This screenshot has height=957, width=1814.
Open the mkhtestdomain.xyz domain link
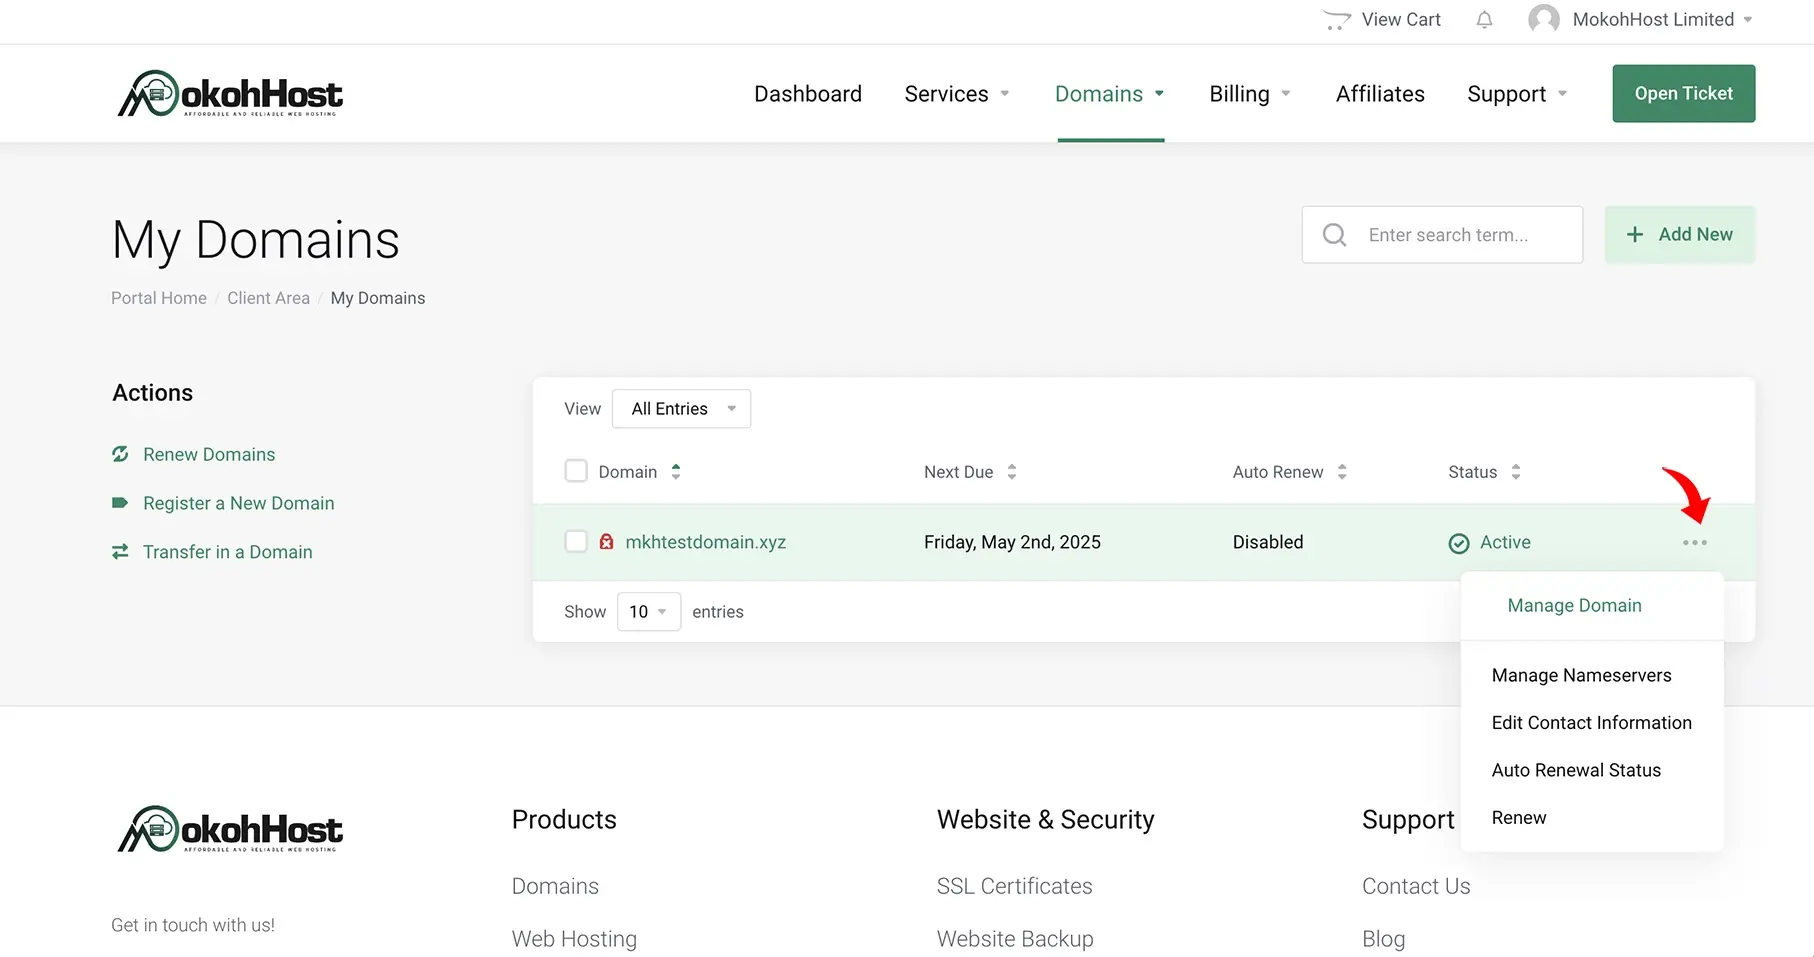coord(706,542)
